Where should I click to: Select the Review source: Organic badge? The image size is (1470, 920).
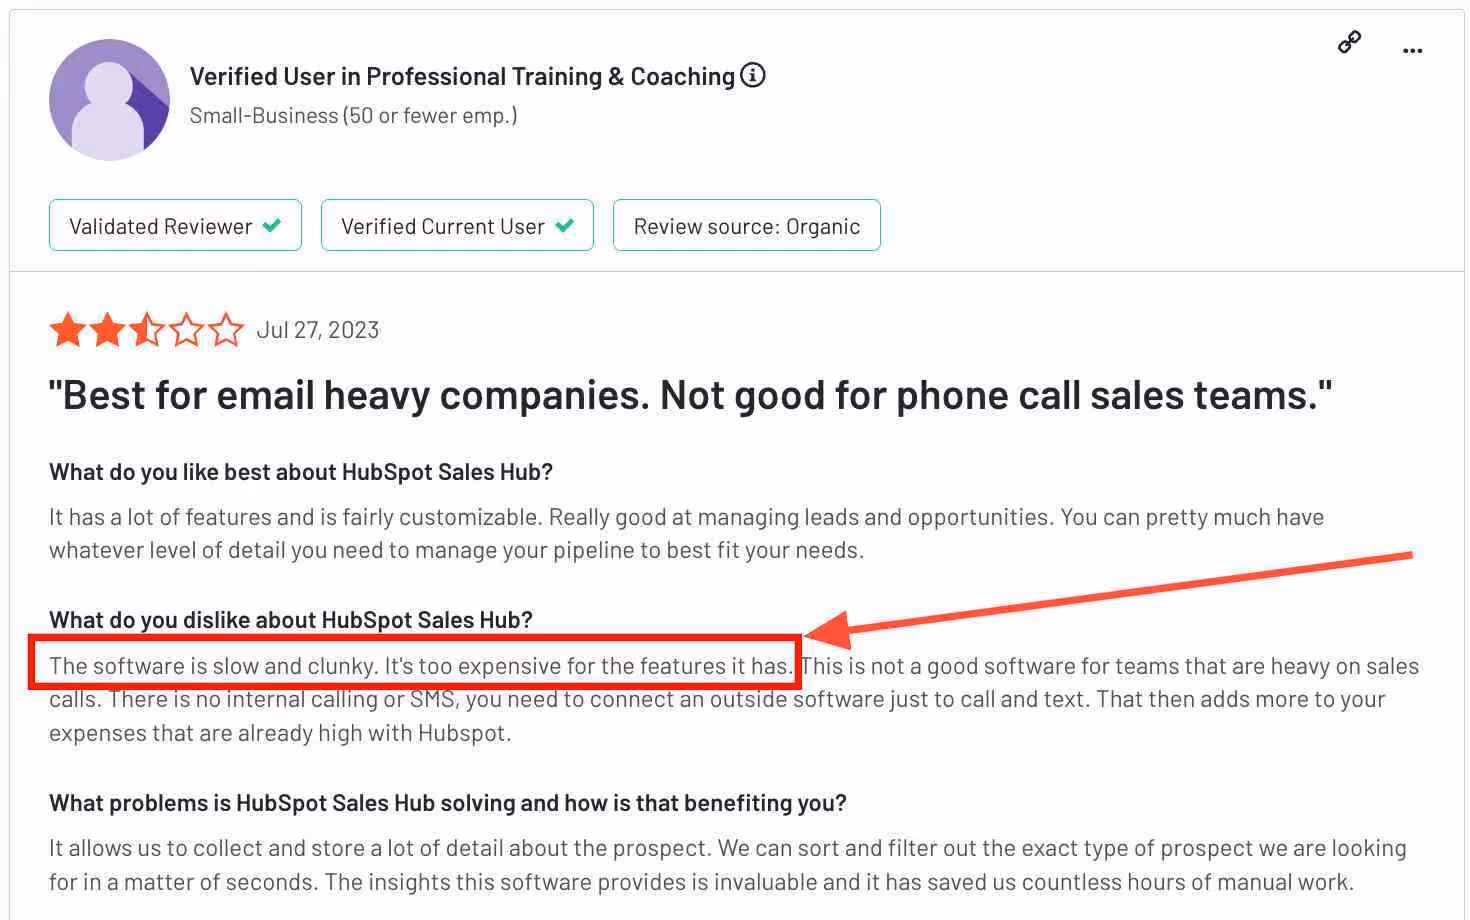tap(746, 226)
